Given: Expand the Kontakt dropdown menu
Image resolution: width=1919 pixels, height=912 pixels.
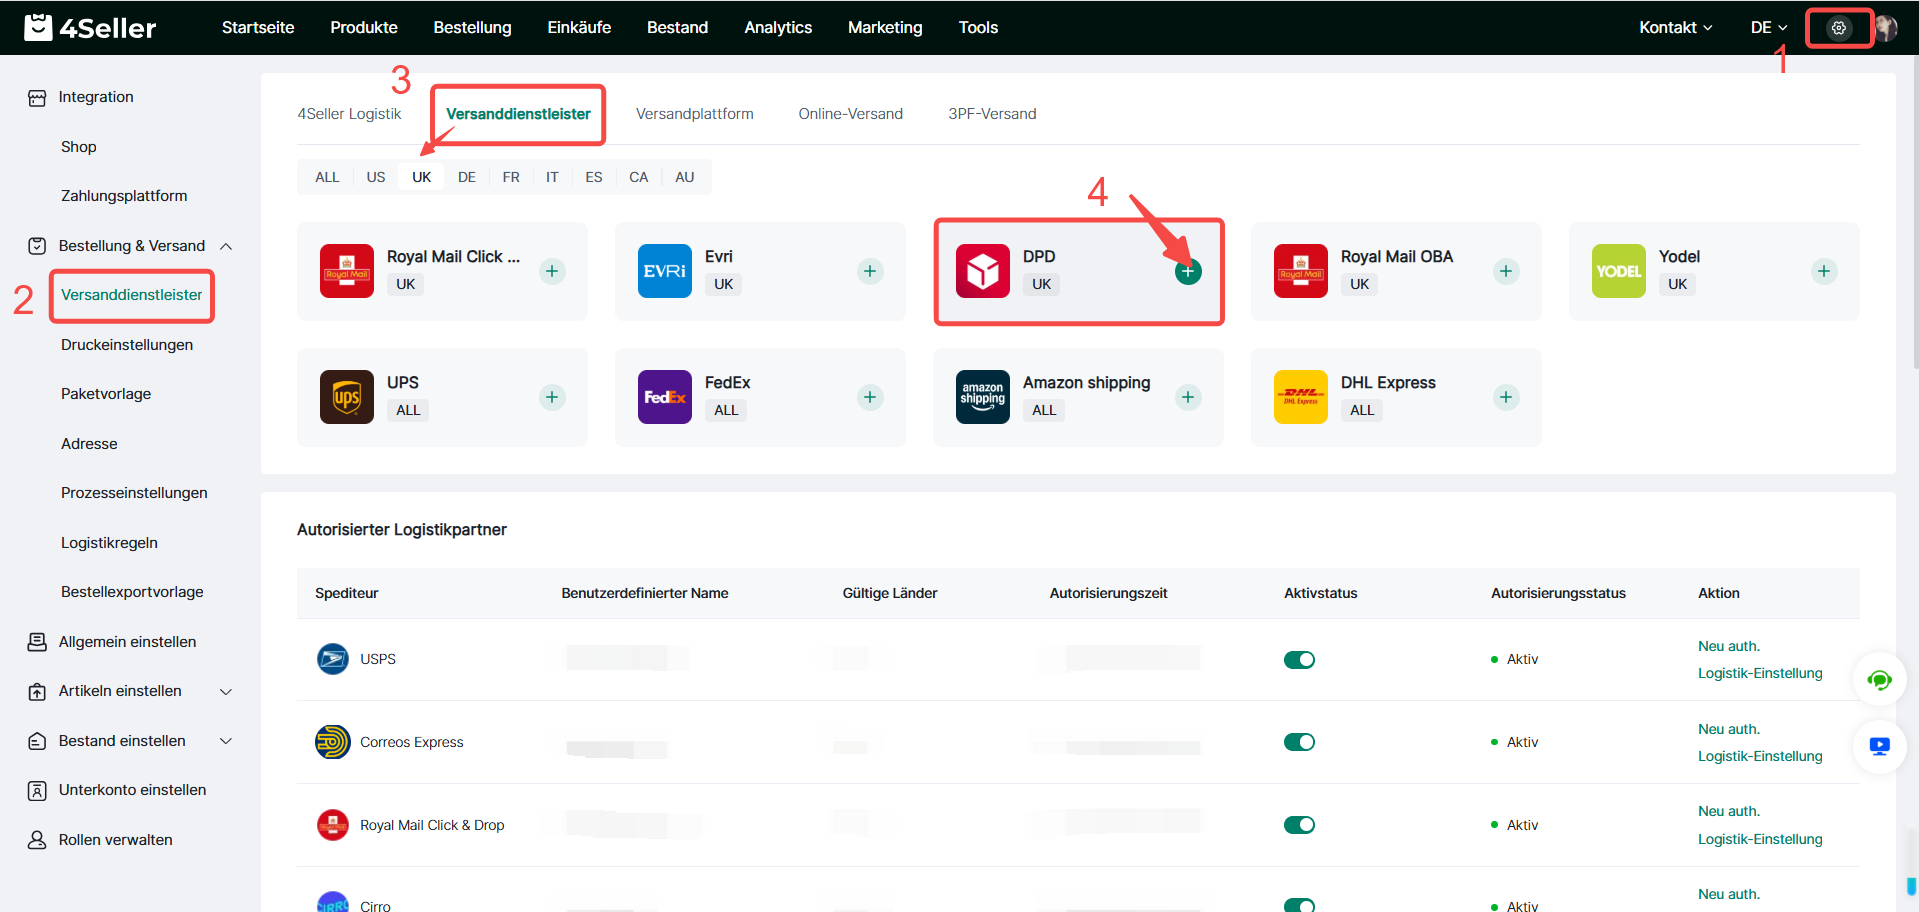Looking at the screenshot, I should (1675, 28).
